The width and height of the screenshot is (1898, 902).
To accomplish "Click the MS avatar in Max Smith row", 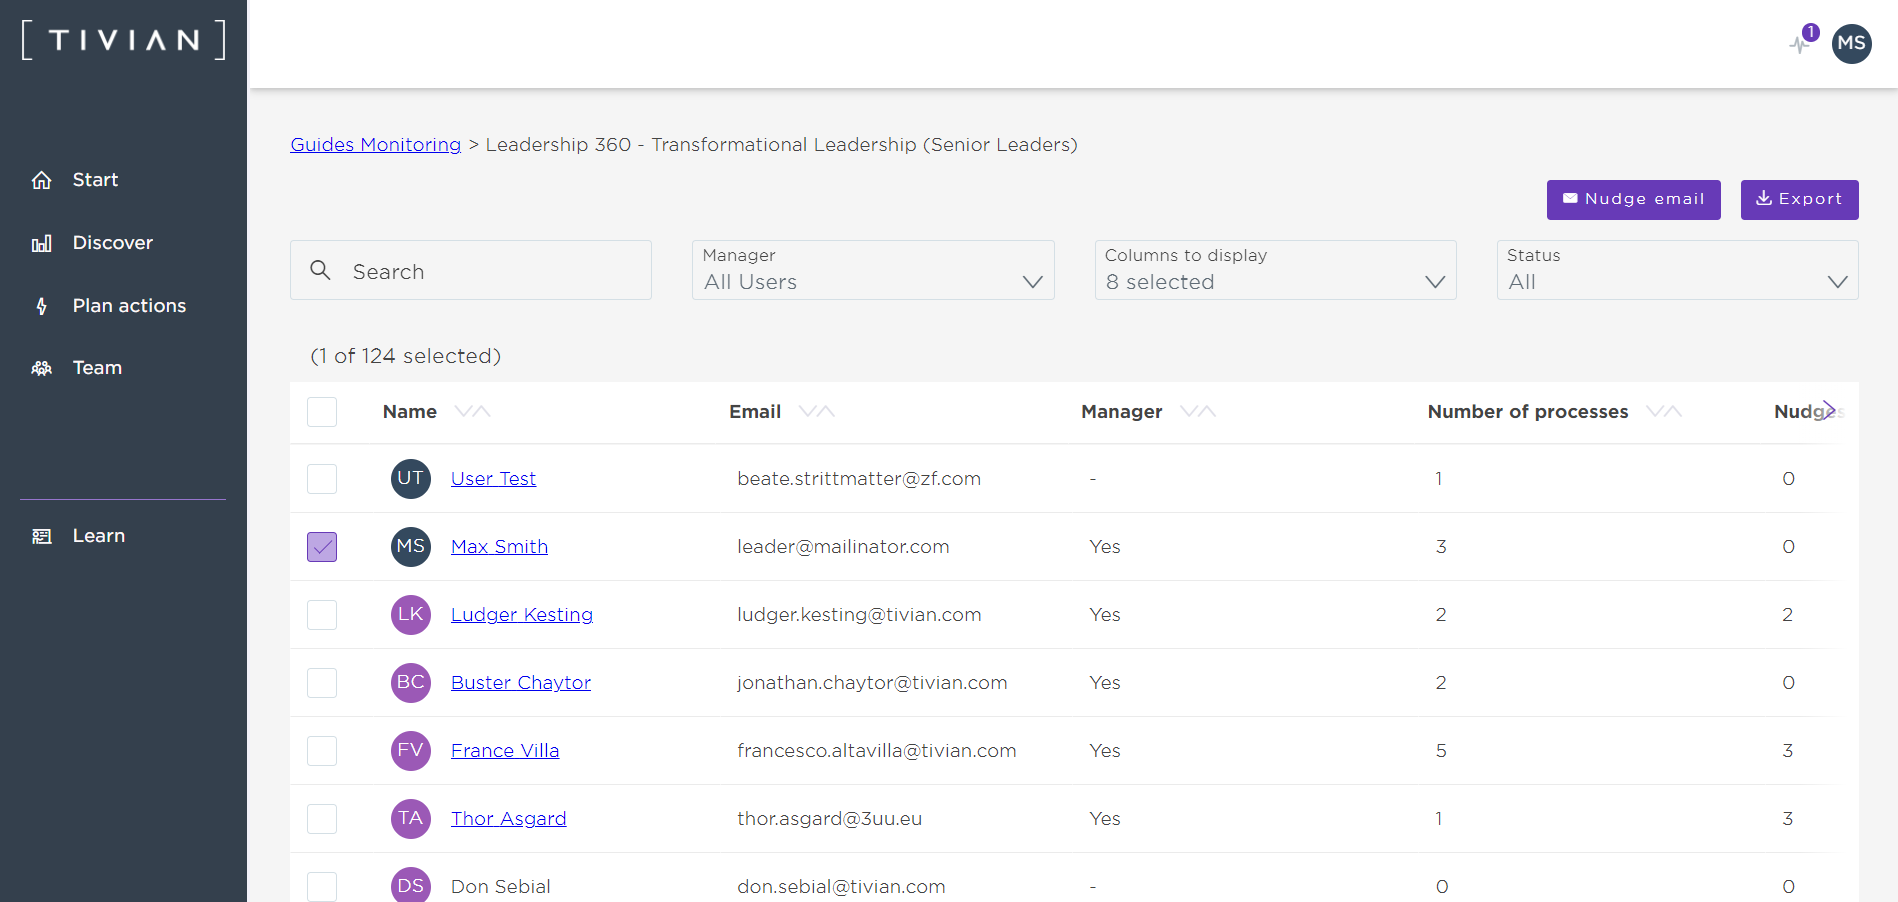I will click(x=411, y=546).
